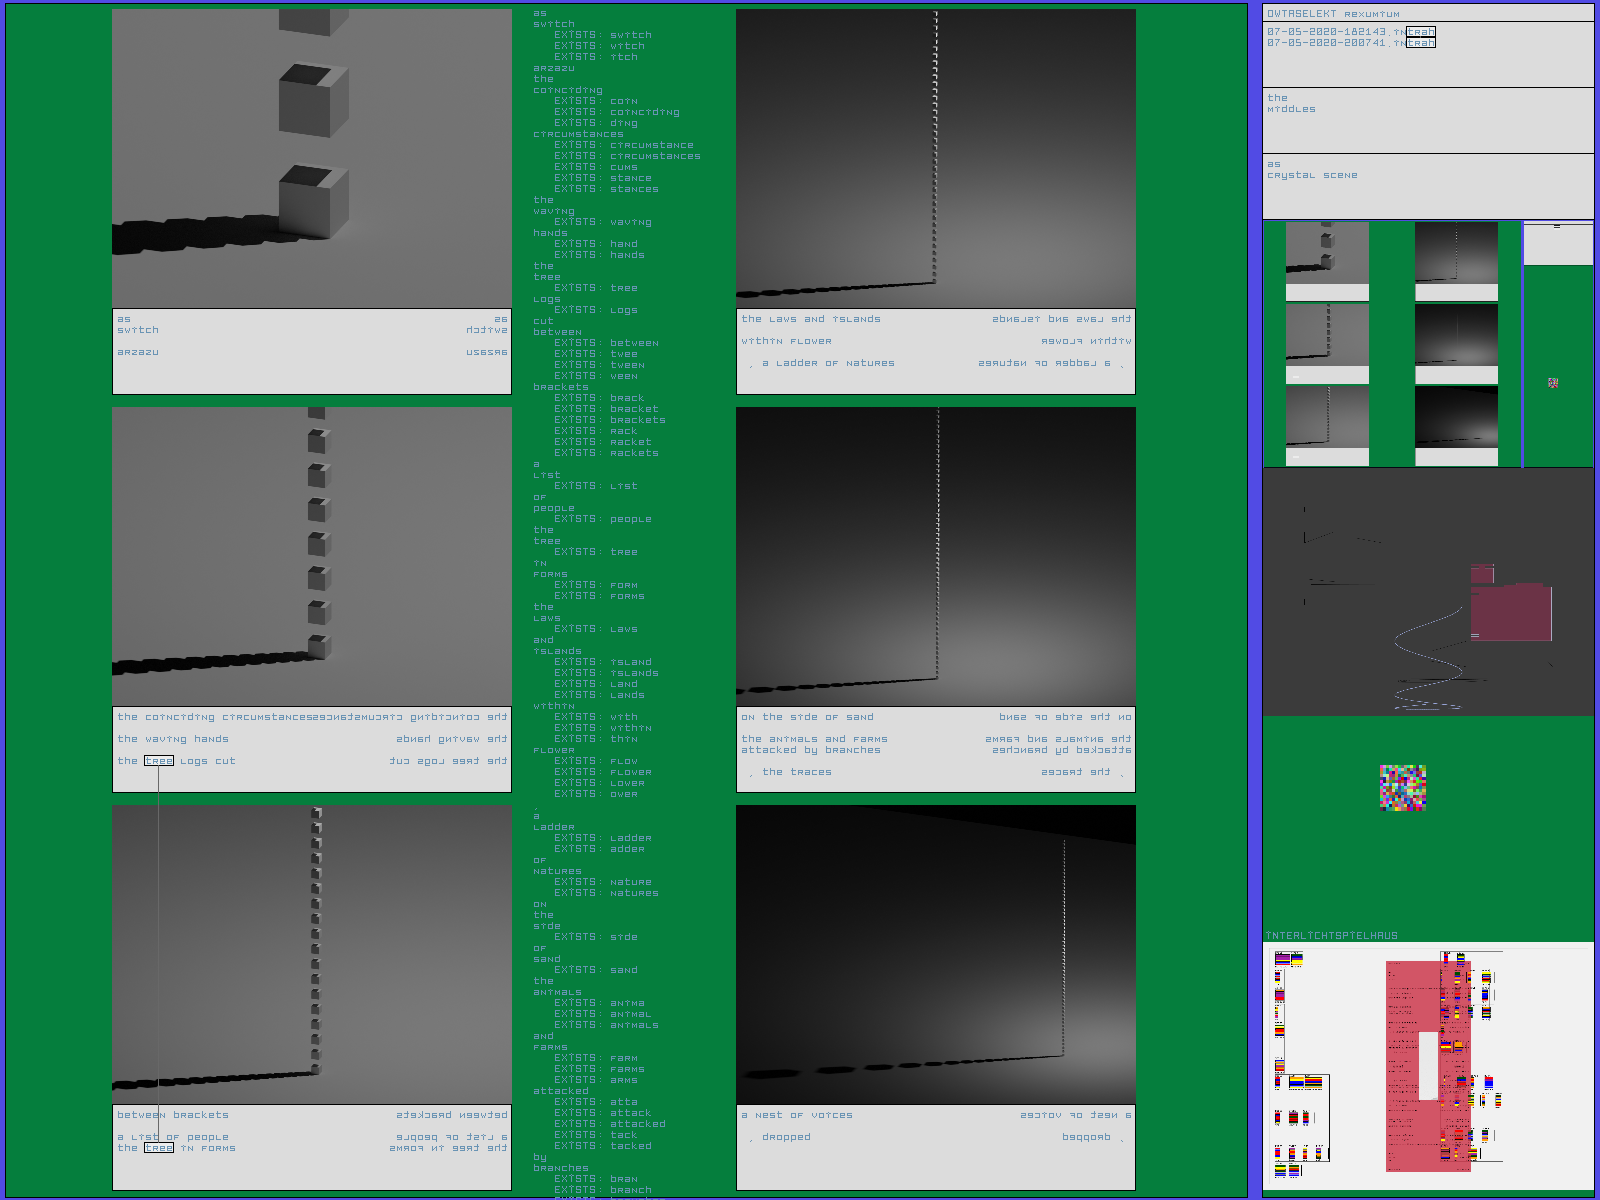Click the 'brackets' heading in the word list

pyautogui.click(x=560, y=387)
